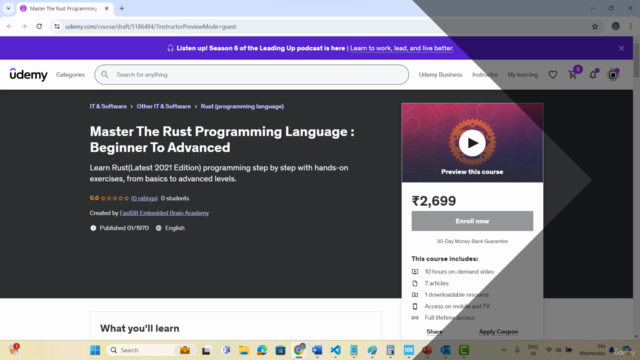View site information icon in address bar

[x=57, y=27]
